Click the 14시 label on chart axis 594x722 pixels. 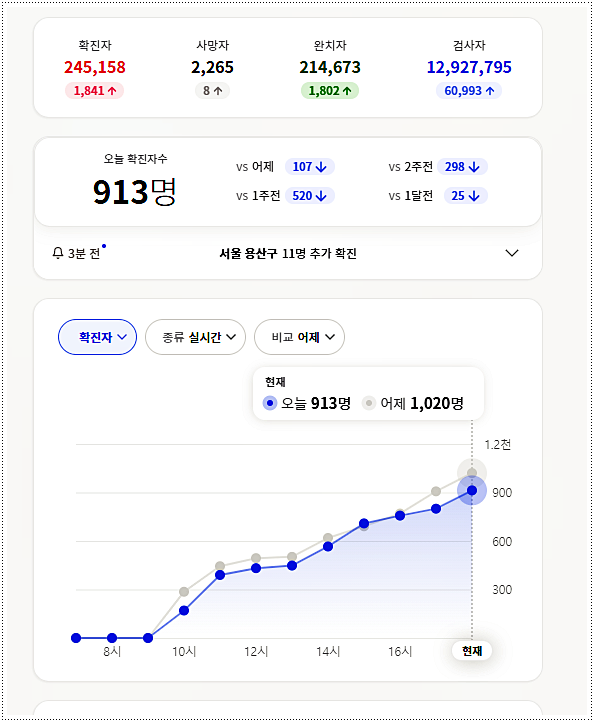click(328, 651)
